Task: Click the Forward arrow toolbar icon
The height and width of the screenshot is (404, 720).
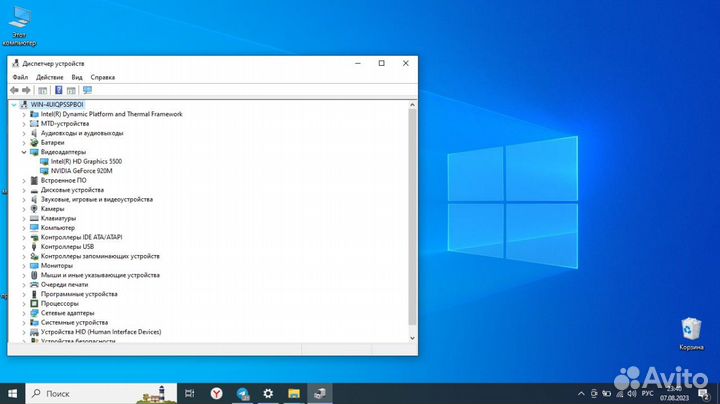Action: click(27, 90)
